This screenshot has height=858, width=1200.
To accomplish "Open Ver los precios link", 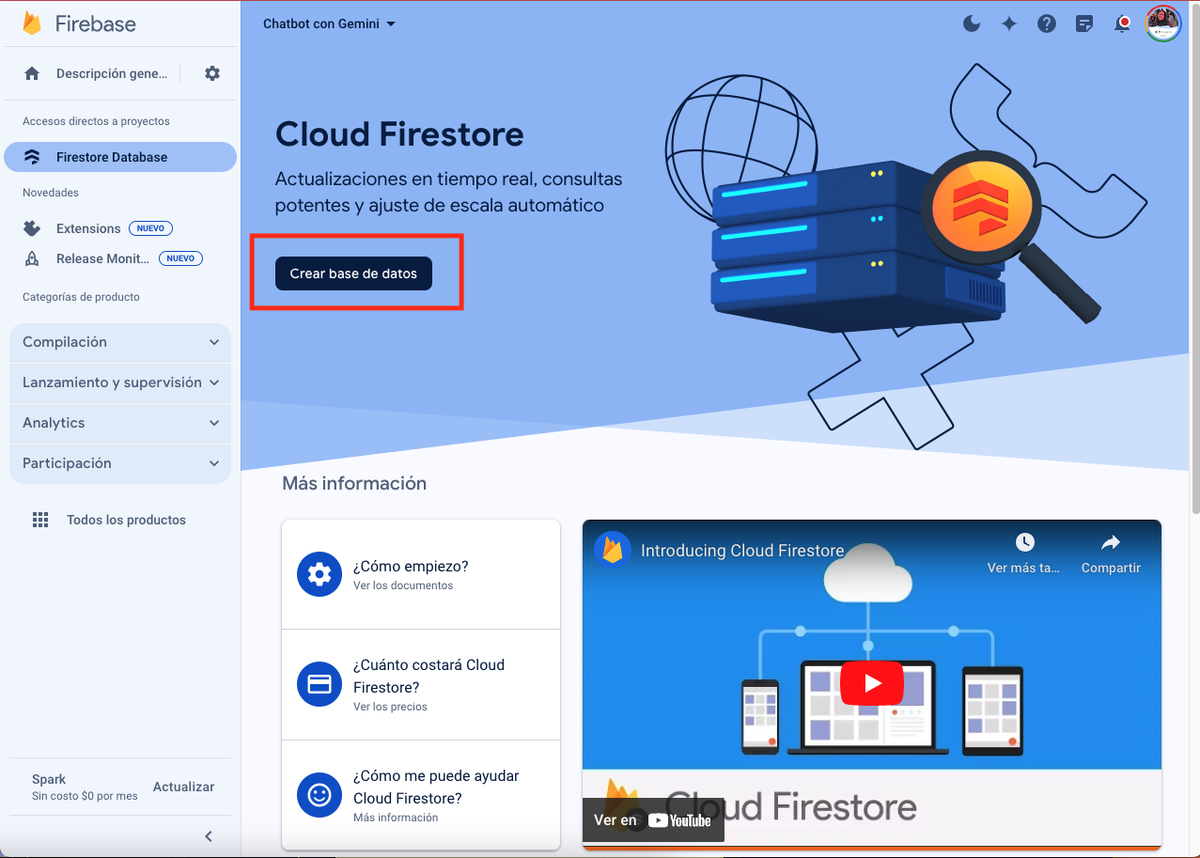I will [390, 706].
